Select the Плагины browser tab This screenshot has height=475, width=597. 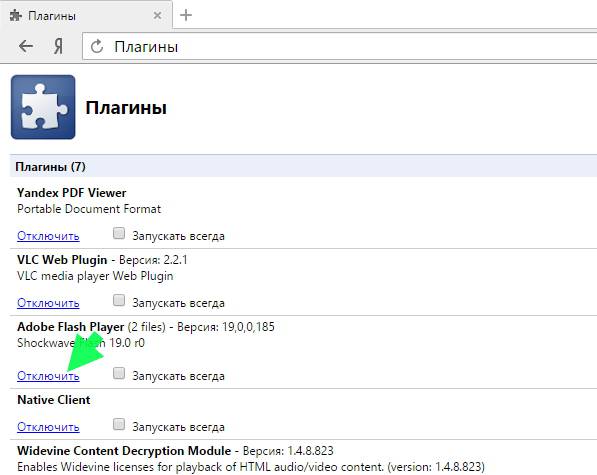pyautogui.click(x=86, y=15)
